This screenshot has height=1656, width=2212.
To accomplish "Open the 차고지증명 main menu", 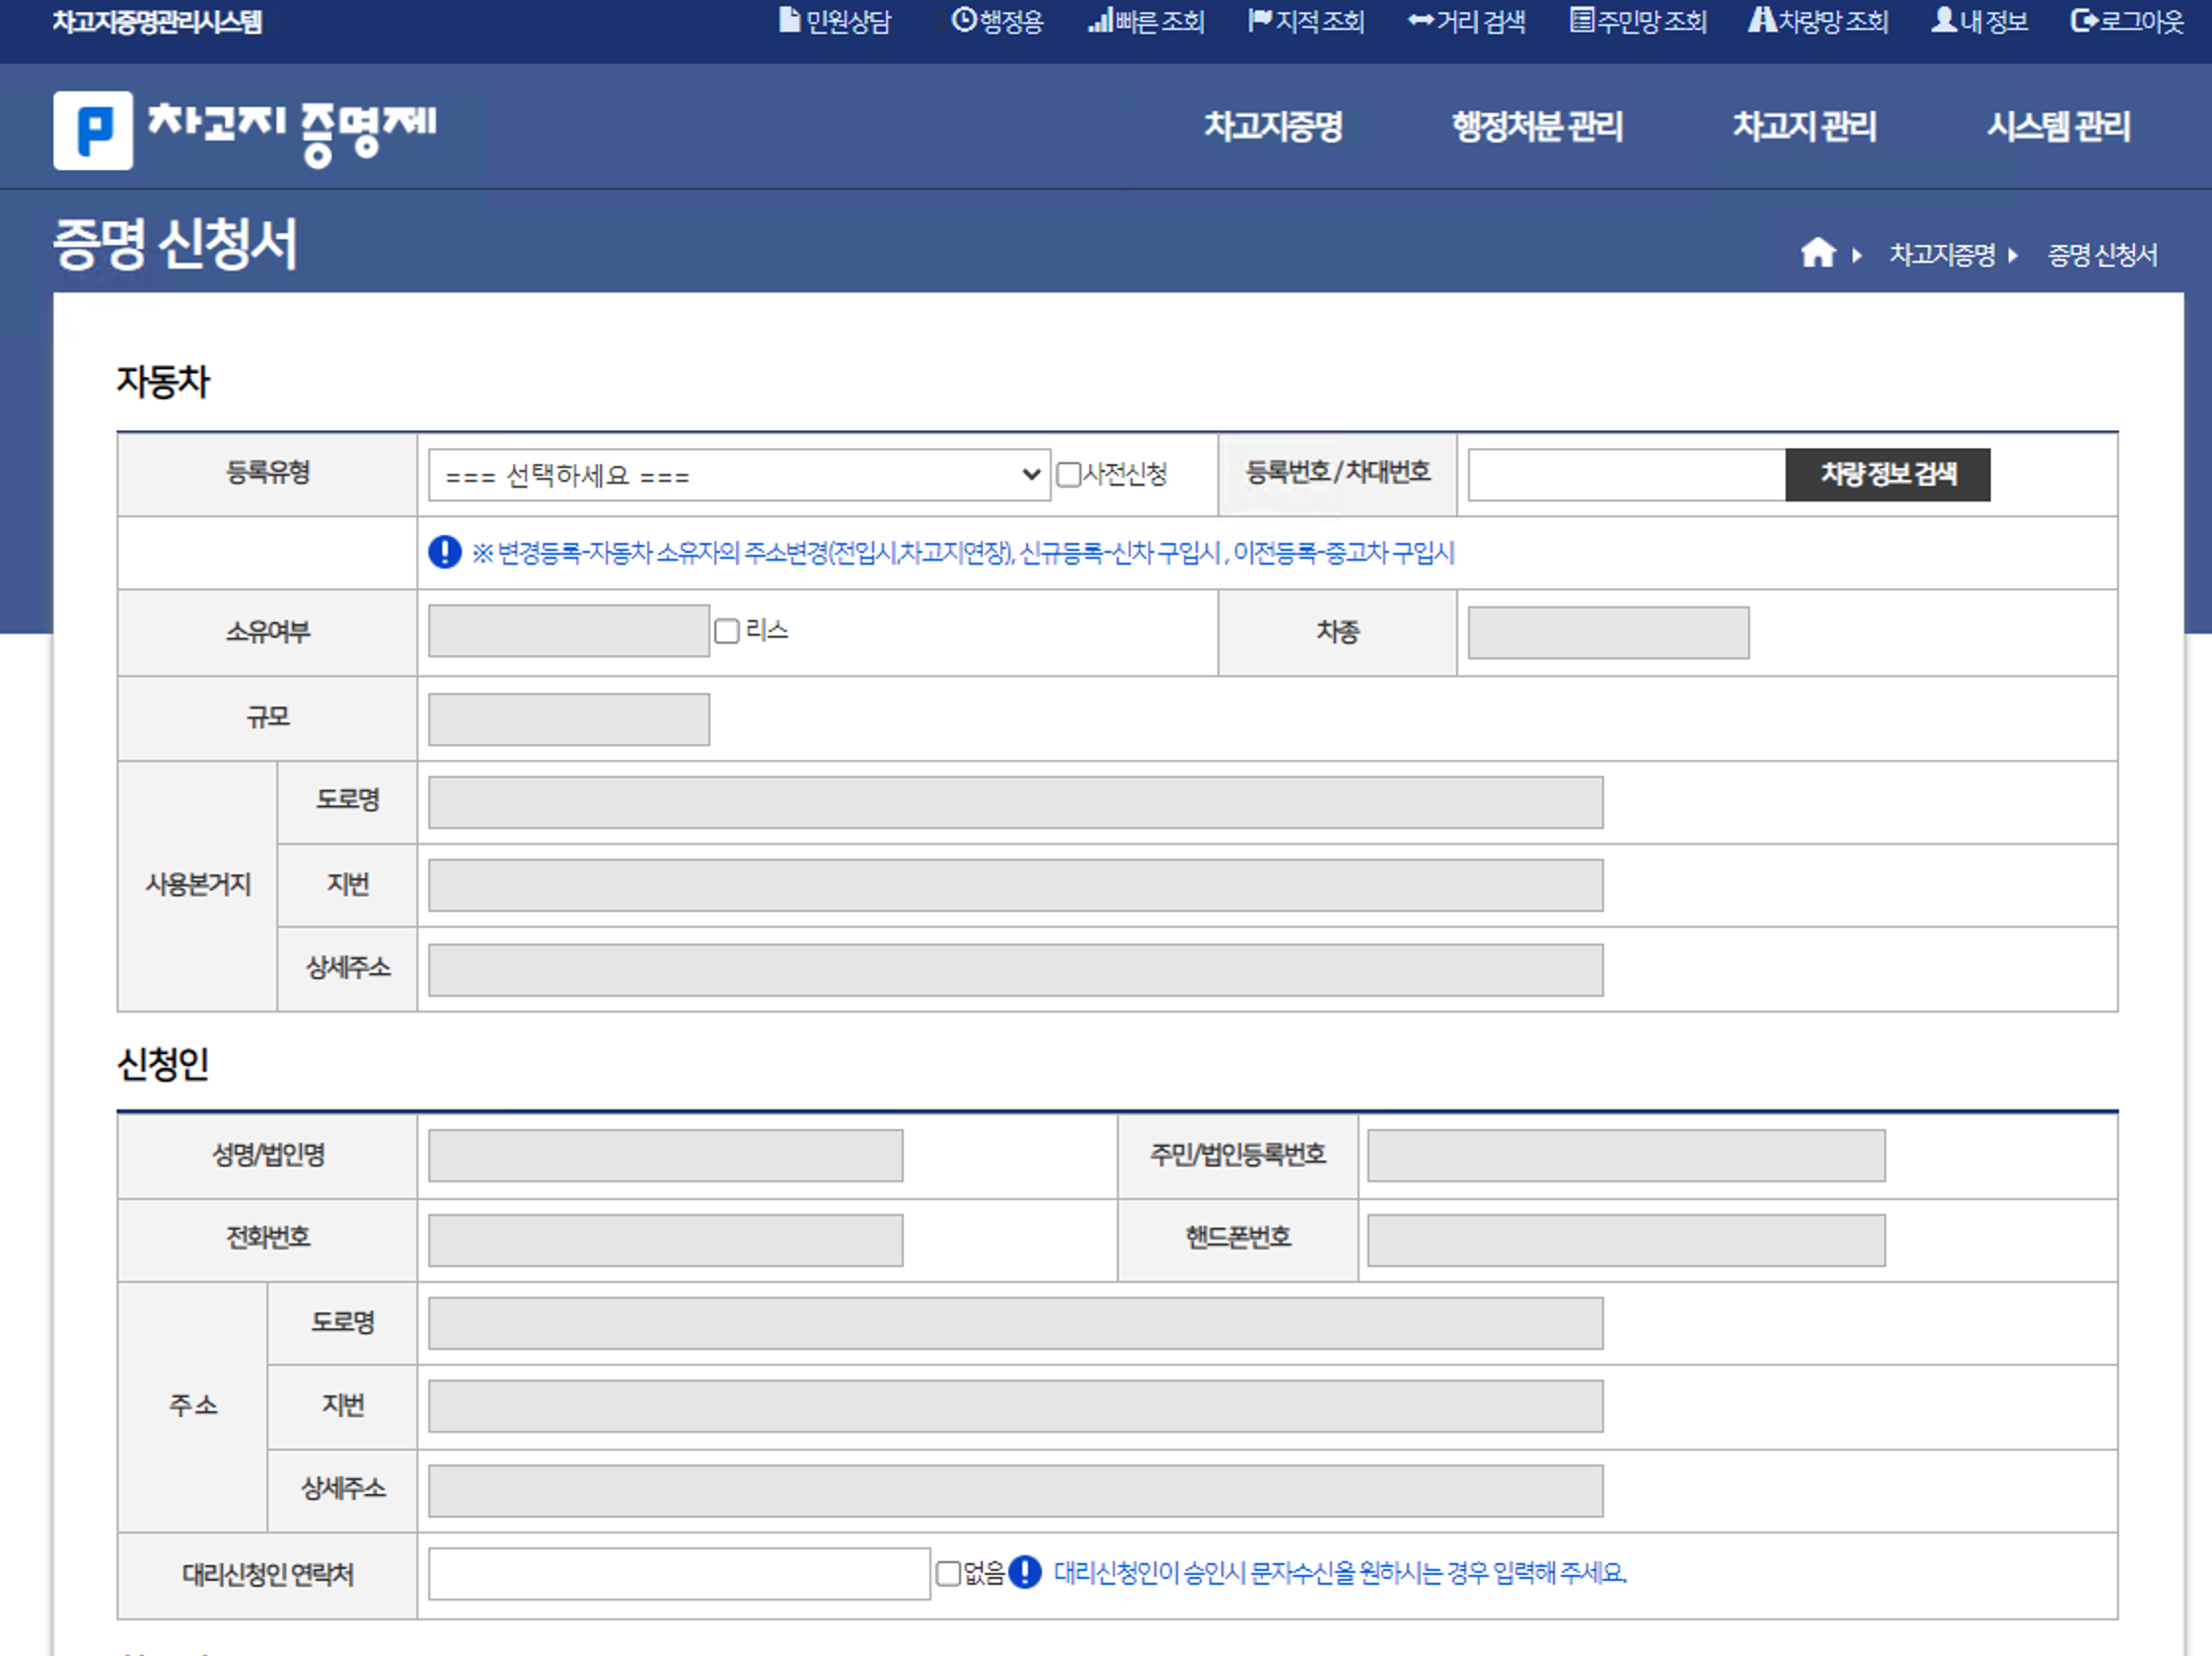I will 1273,126.
